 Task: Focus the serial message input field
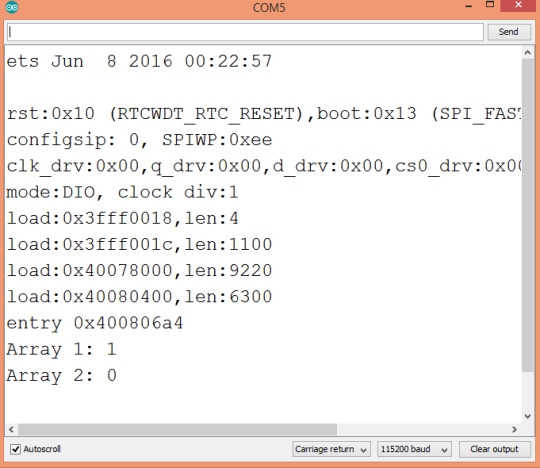tap(245, 32)
